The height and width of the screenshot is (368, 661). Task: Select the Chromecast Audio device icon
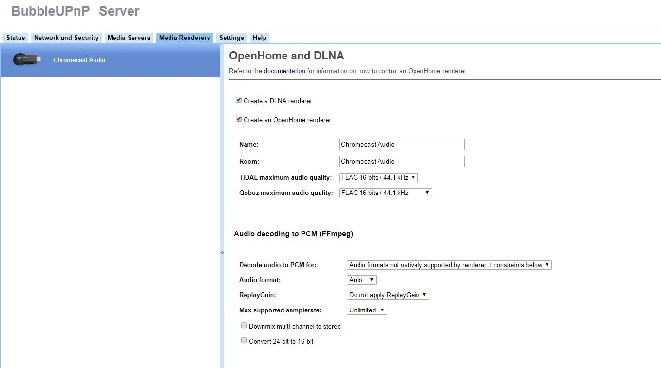(x=27, y=59)
